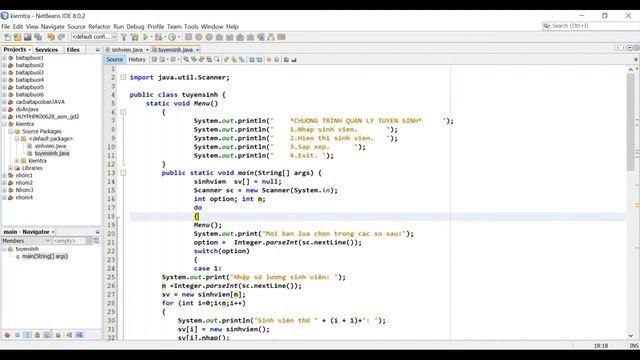The height and width of the screenshot is (360, 640).
Task: Collapse the main method fold at line 13
Action: tap(123, 173)
